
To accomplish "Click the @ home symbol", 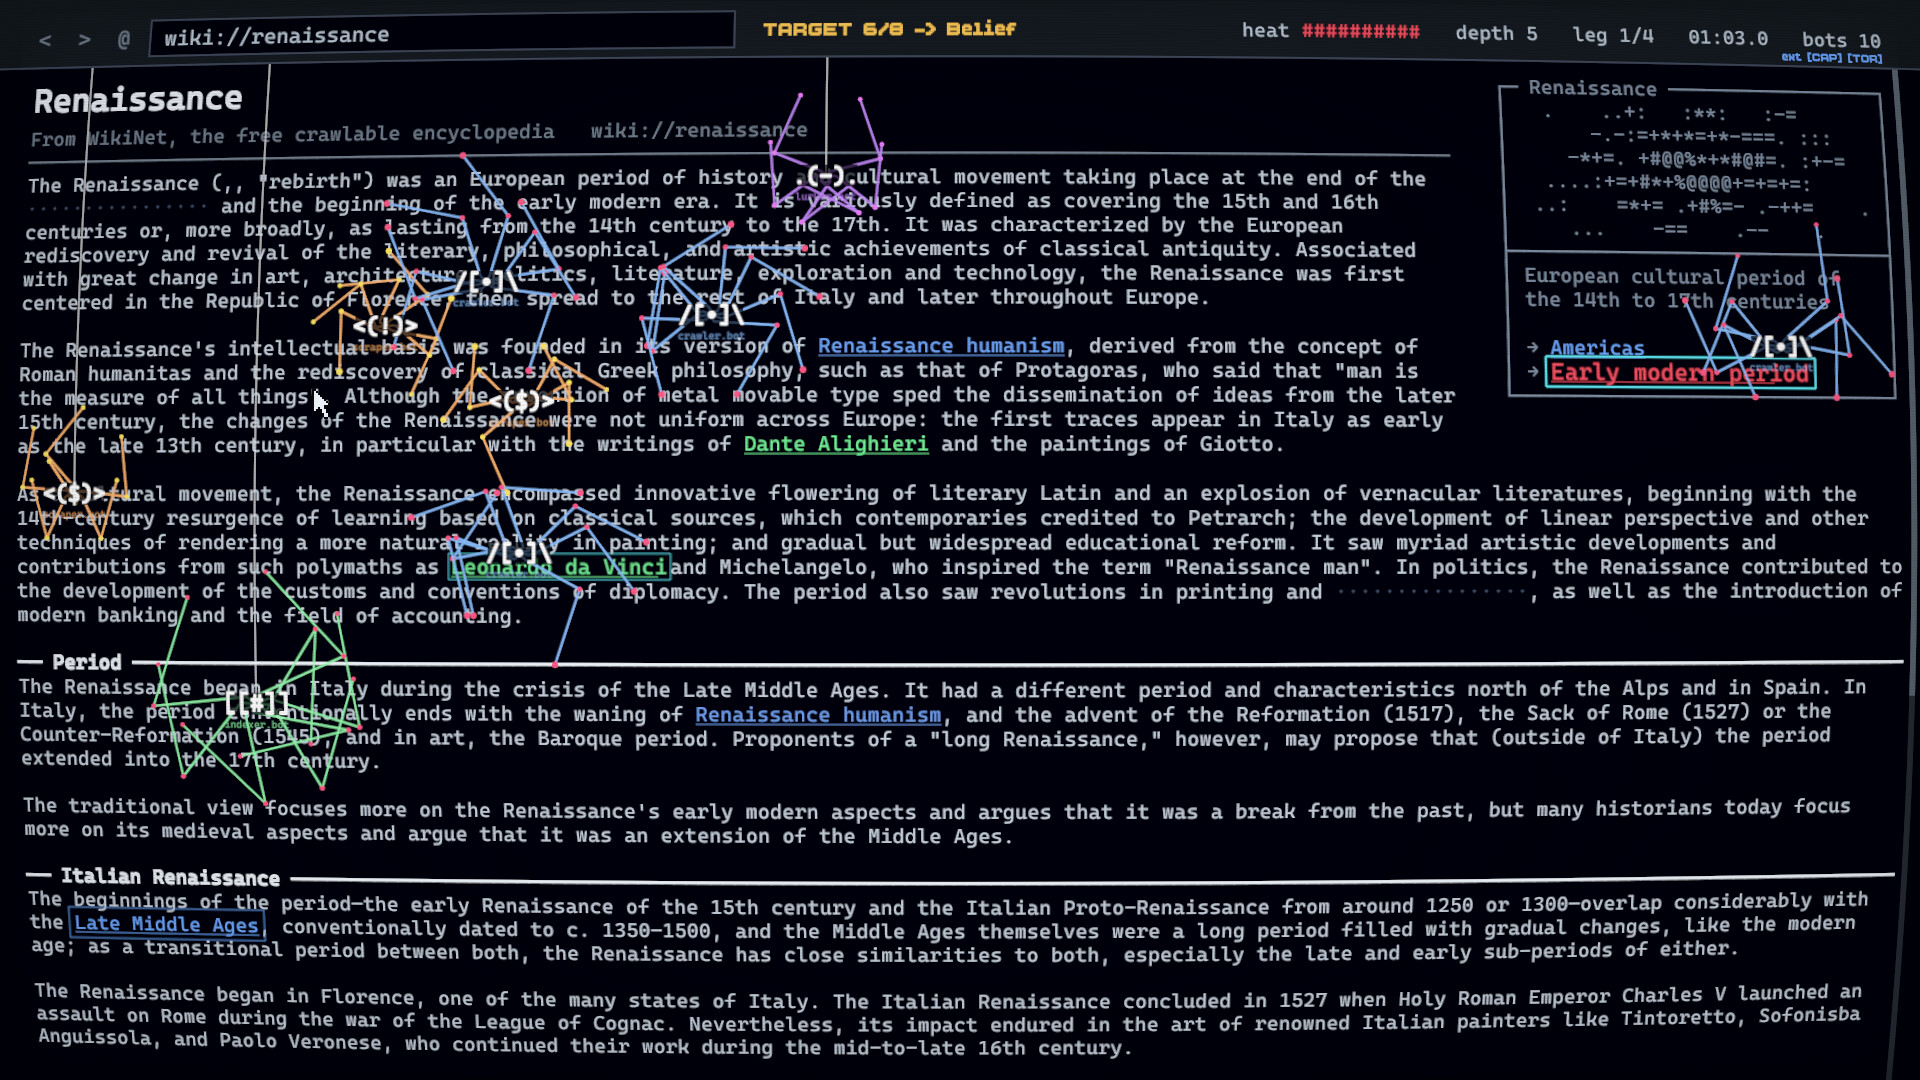I will tap(123, 40).
